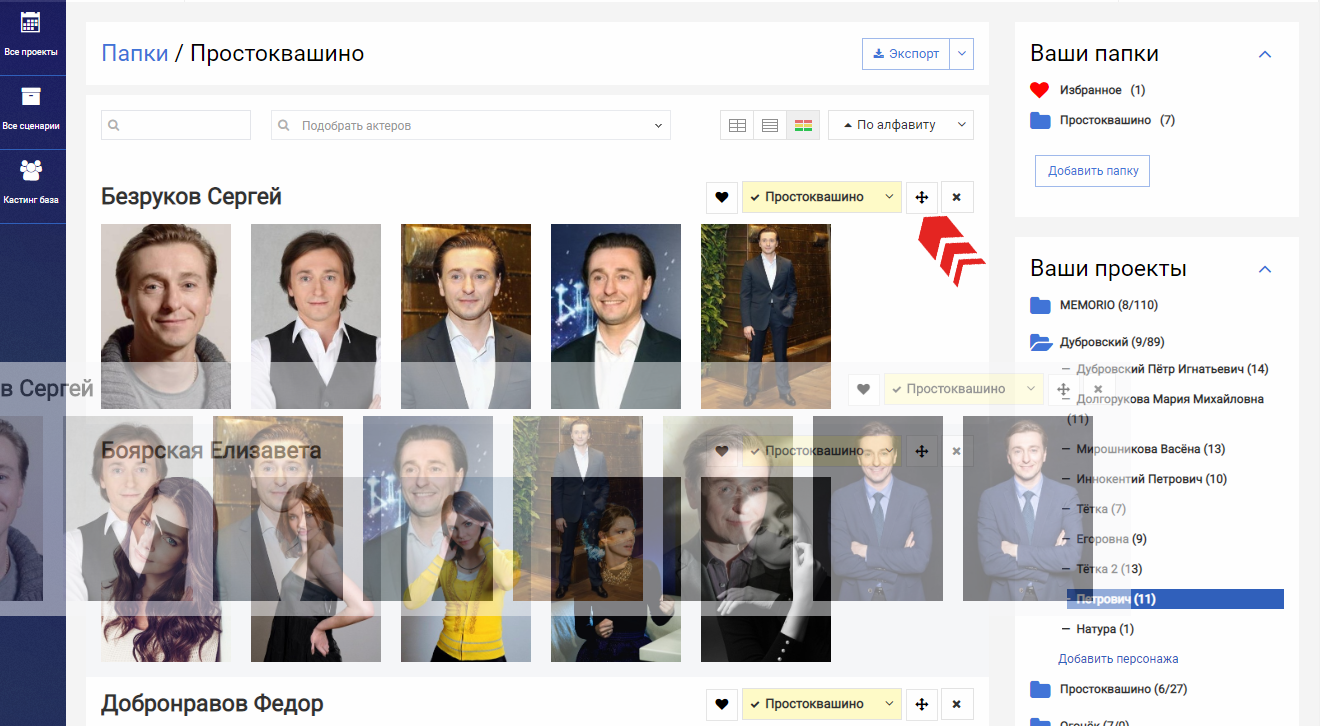The image size is (1320, 726).
Task: Open the Экспорт dropdown arrow
Action: (962, 54)
